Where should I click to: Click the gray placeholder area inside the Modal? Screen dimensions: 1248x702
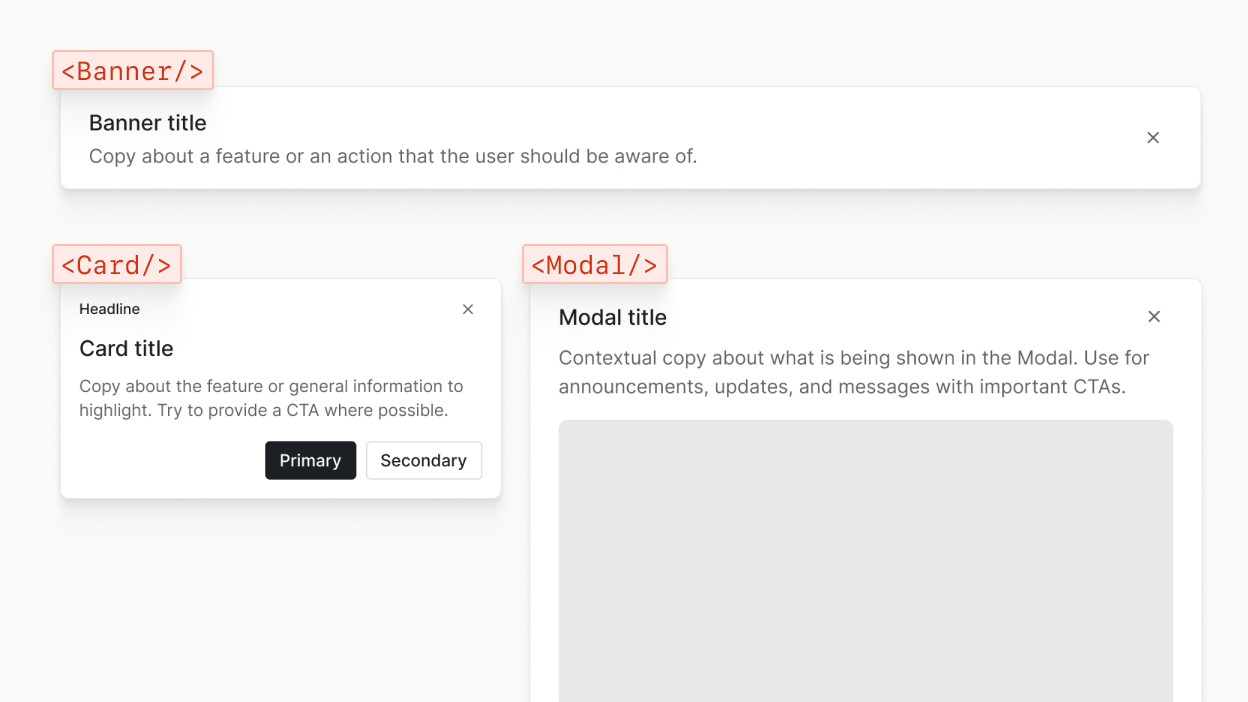coord(866,560)
